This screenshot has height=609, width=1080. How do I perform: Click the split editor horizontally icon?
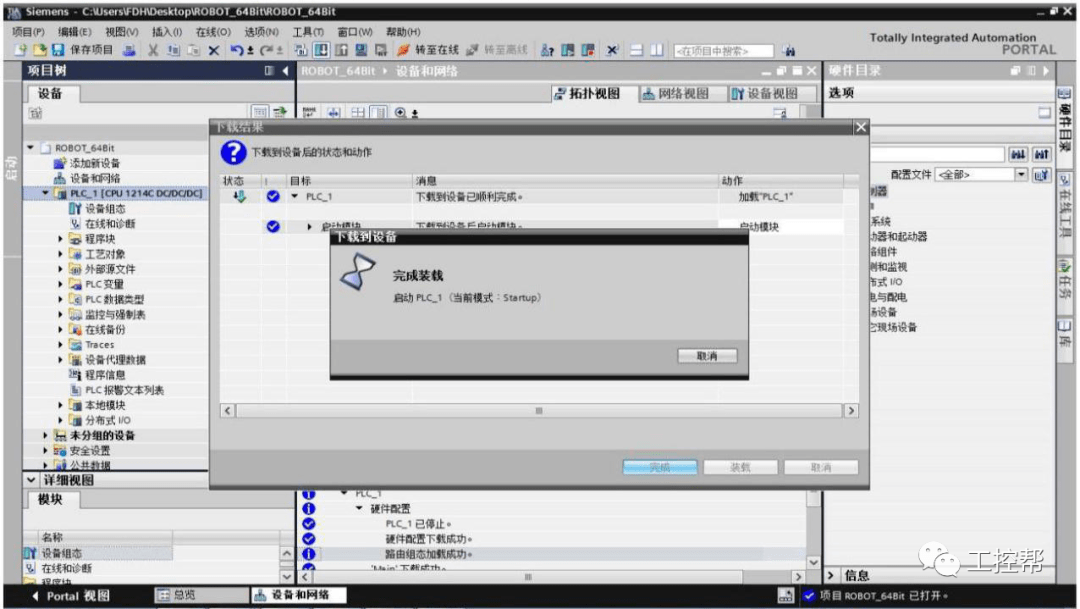click(x=637, y=50)
